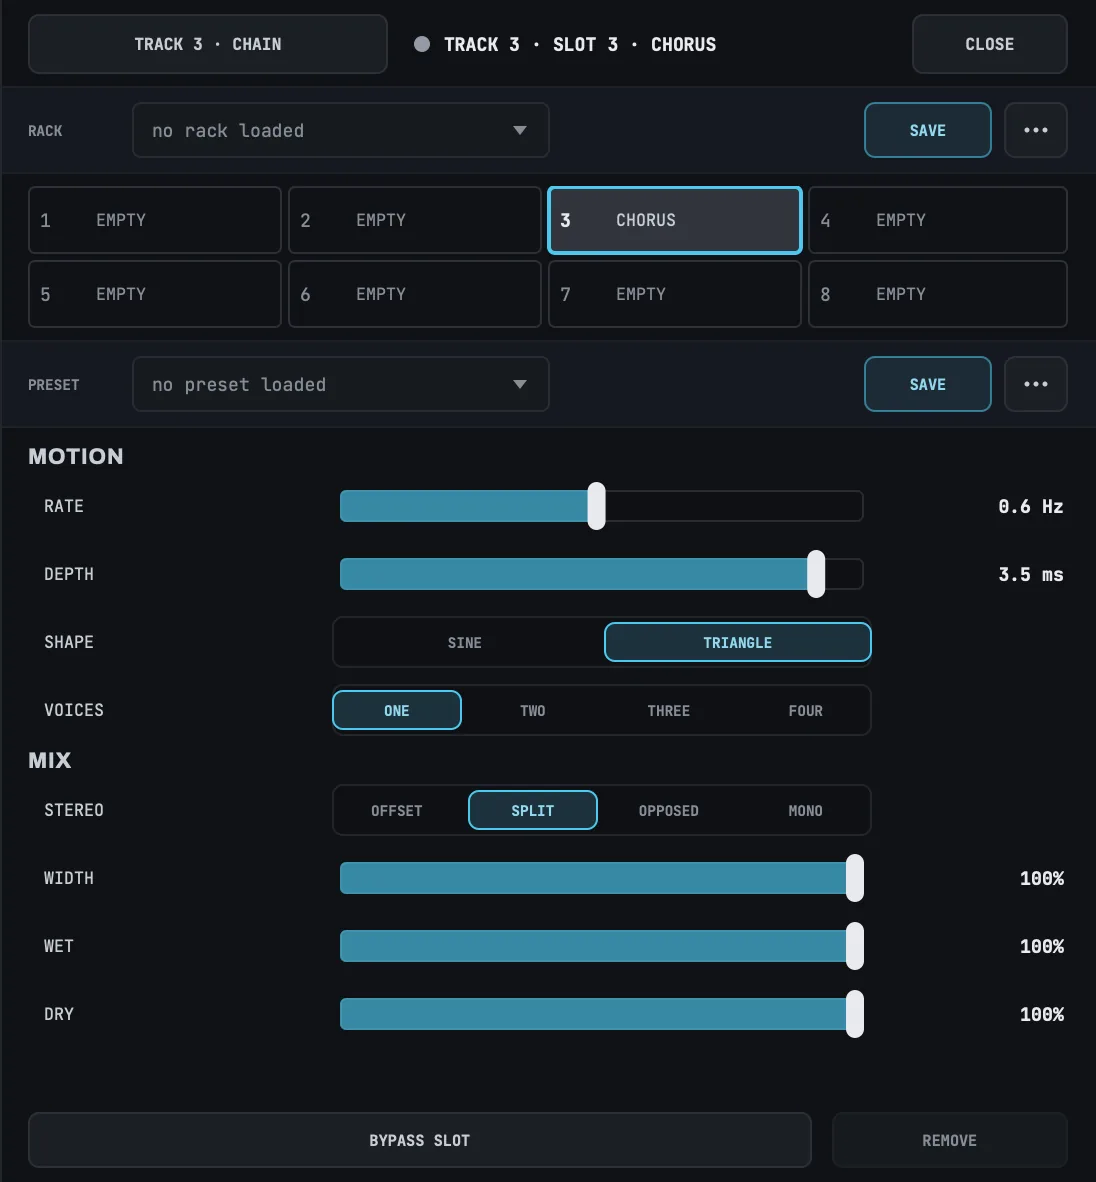This screenshot has height=1182, width=1096.
Task: Open the rack row's three-dot options menu
Action: point(1036,130)
